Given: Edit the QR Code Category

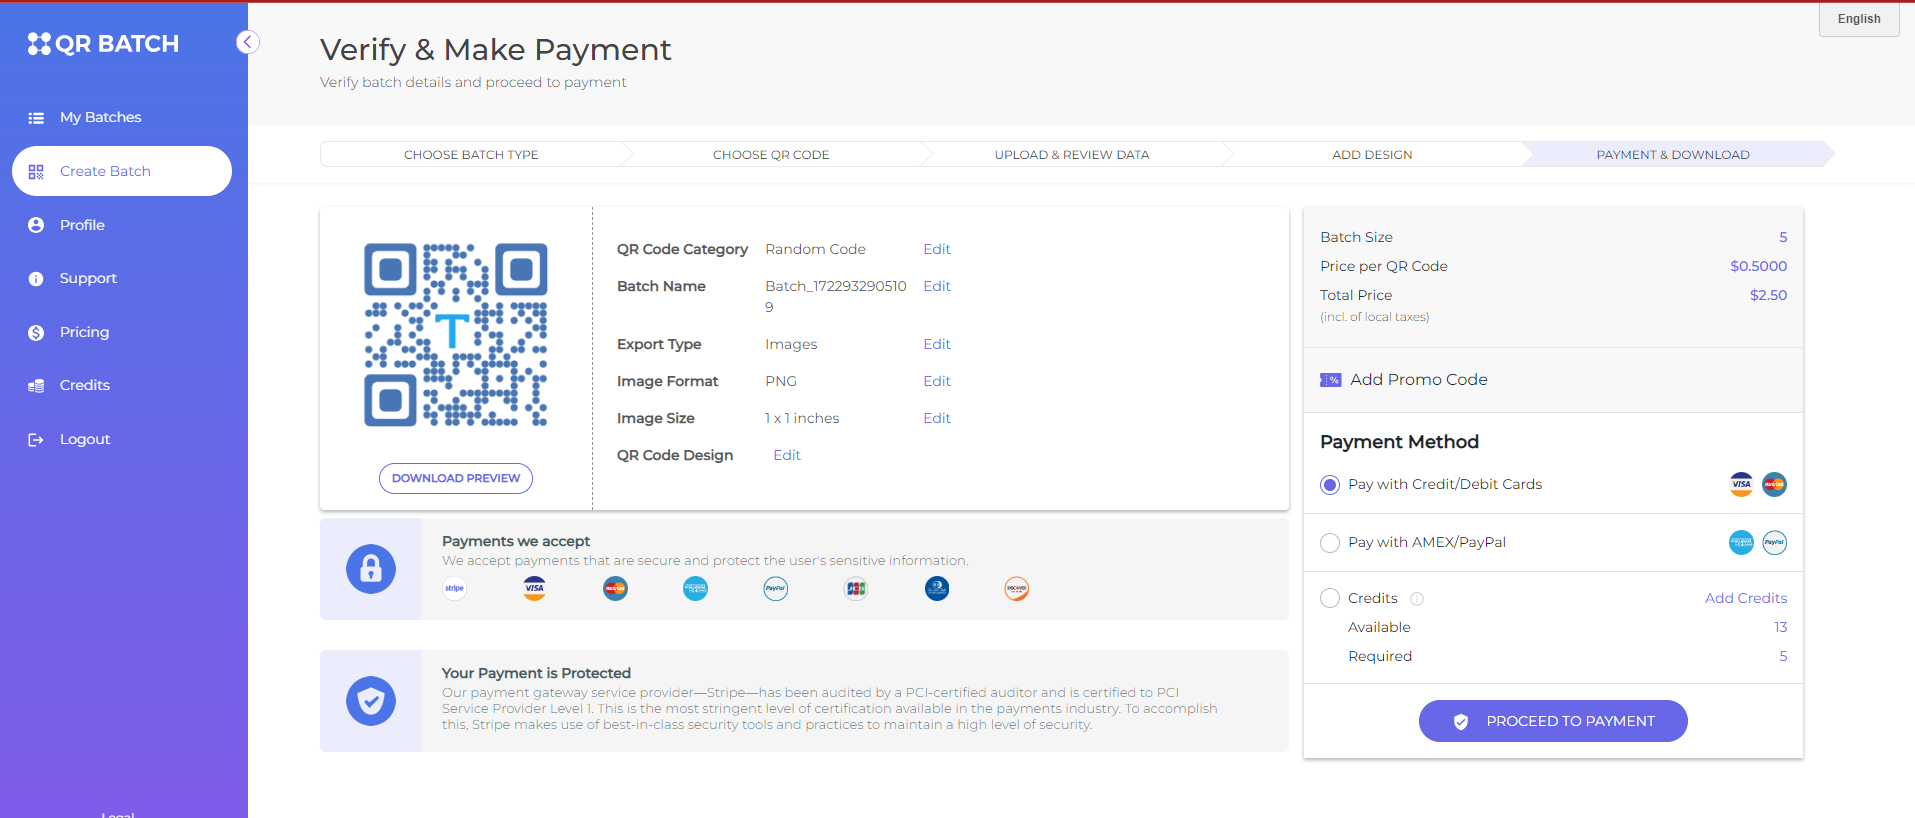Looking at the screenshot, I should (937, 249).
